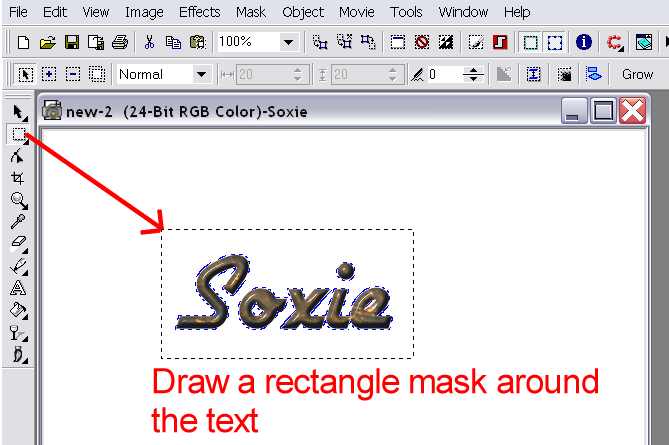The height and width of the screenshot is (445, 669).
Task: Select the Eraser tool
Action: (x=18, y=244)
